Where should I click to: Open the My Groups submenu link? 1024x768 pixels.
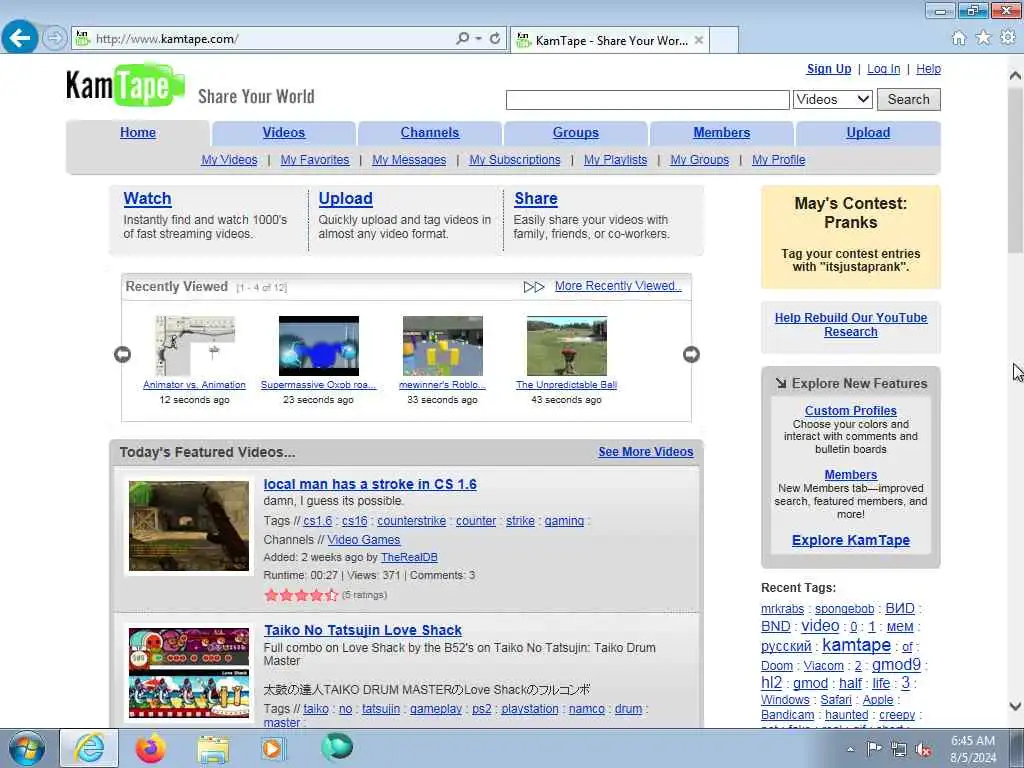pyautogui.click(x=699, y=160)
